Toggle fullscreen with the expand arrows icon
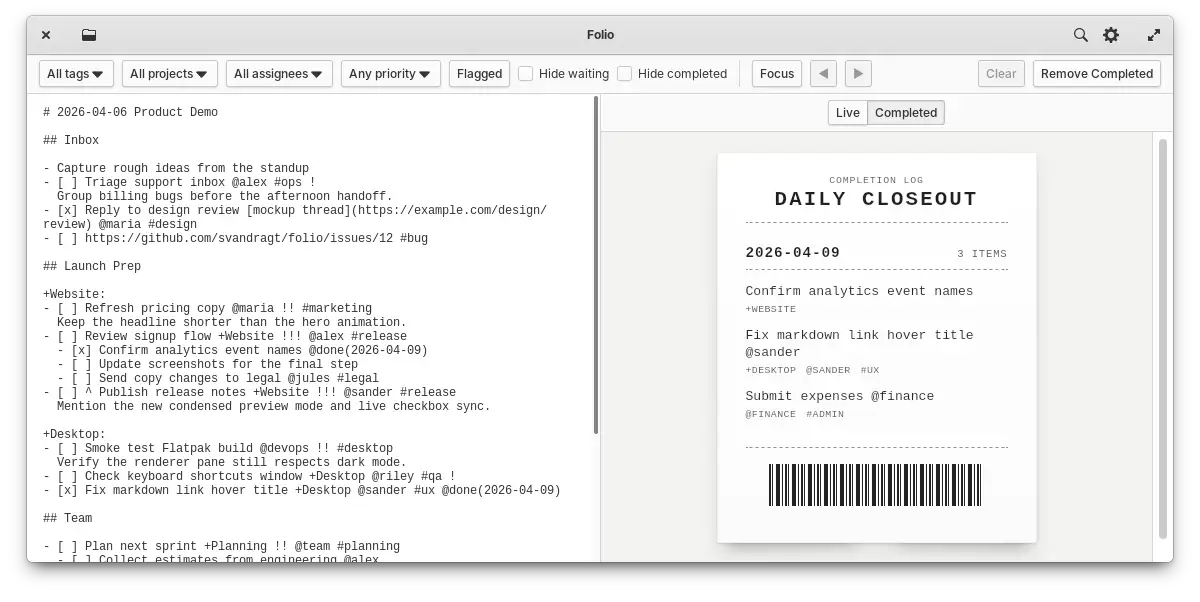The width and height of the screenshot is (1200, 602). pos(1154,35)
